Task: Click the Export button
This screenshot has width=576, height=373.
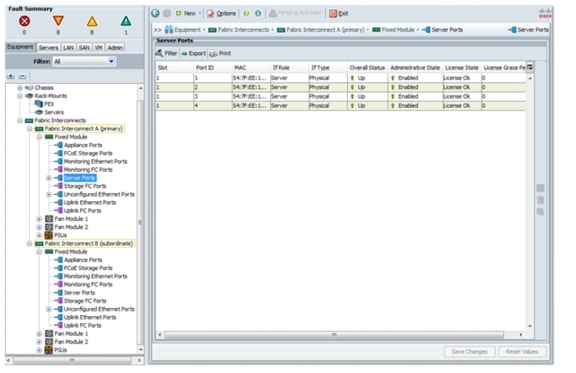Action: click(194, 53)
